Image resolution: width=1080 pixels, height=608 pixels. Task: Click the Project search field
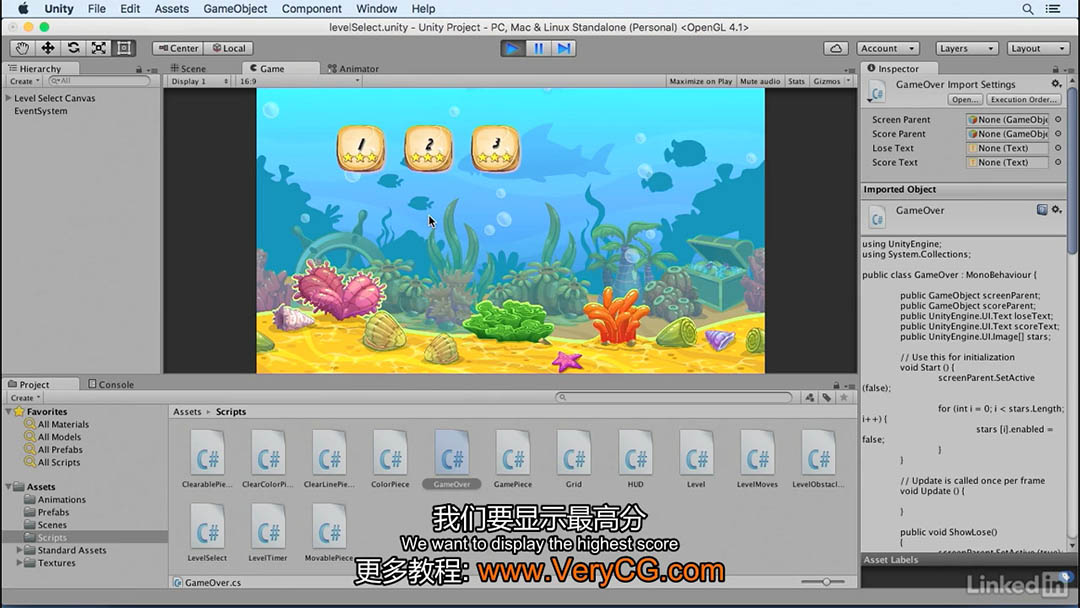coord(674,397)
